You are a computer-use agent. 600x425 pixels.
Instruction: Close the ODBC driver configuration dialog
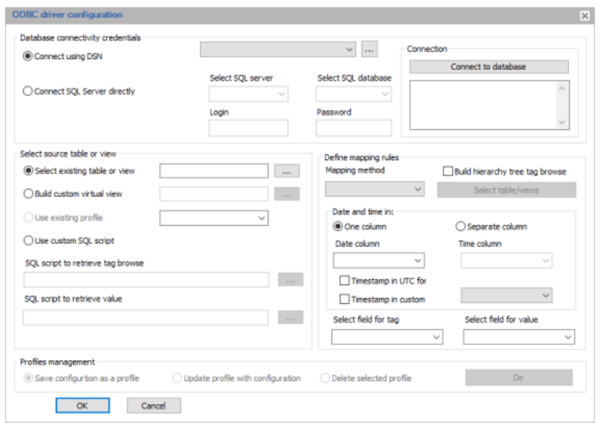click(584, 16)
